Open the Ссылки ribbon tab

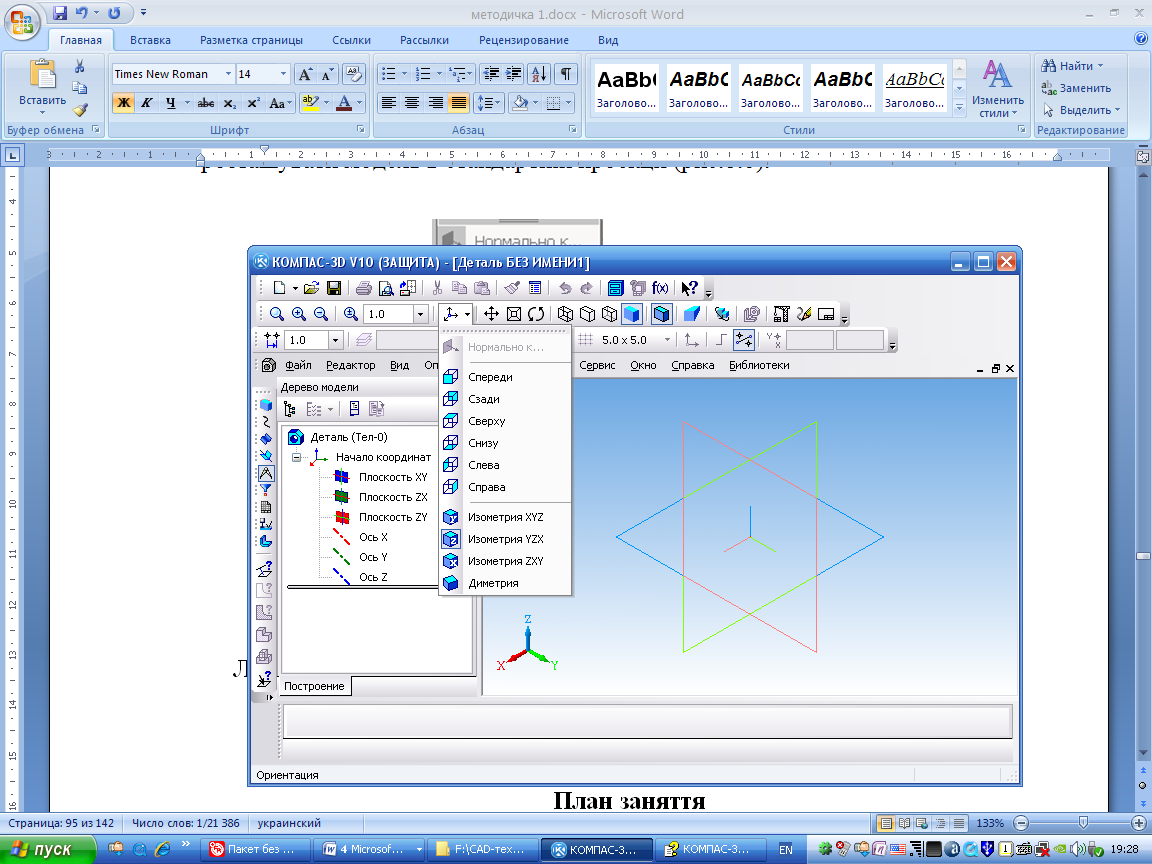click(x=351, y=40)
